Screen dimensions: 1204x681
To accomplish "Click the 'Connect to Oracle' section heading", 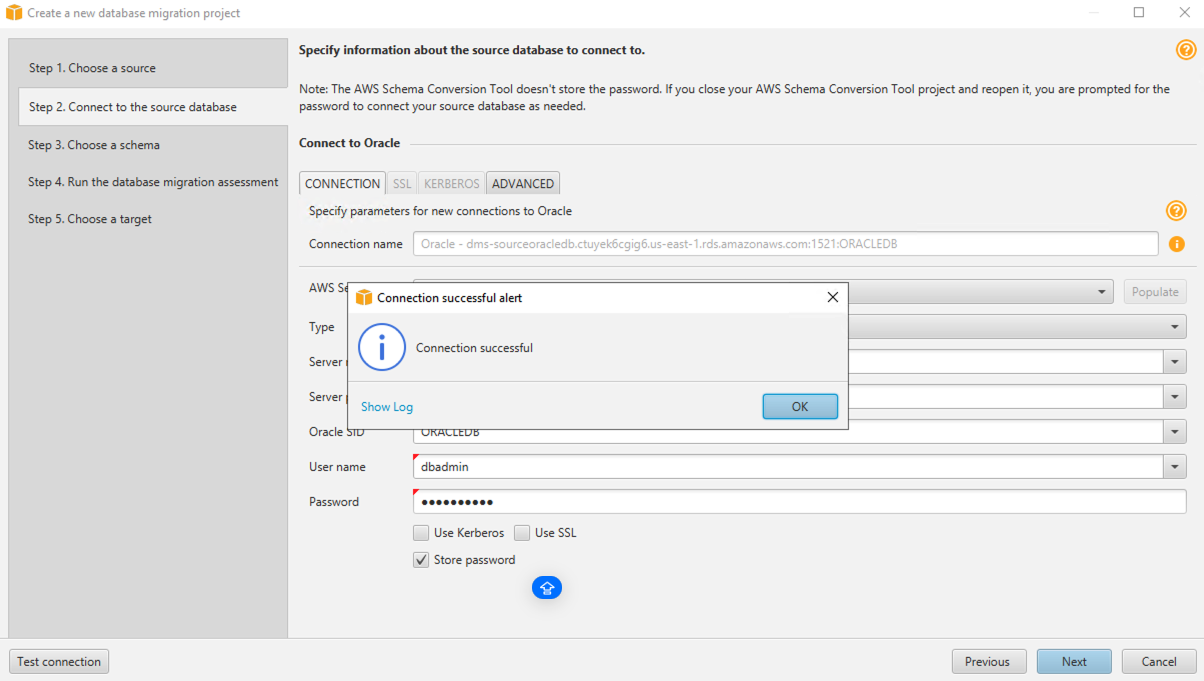I will (x=349, y=143).
